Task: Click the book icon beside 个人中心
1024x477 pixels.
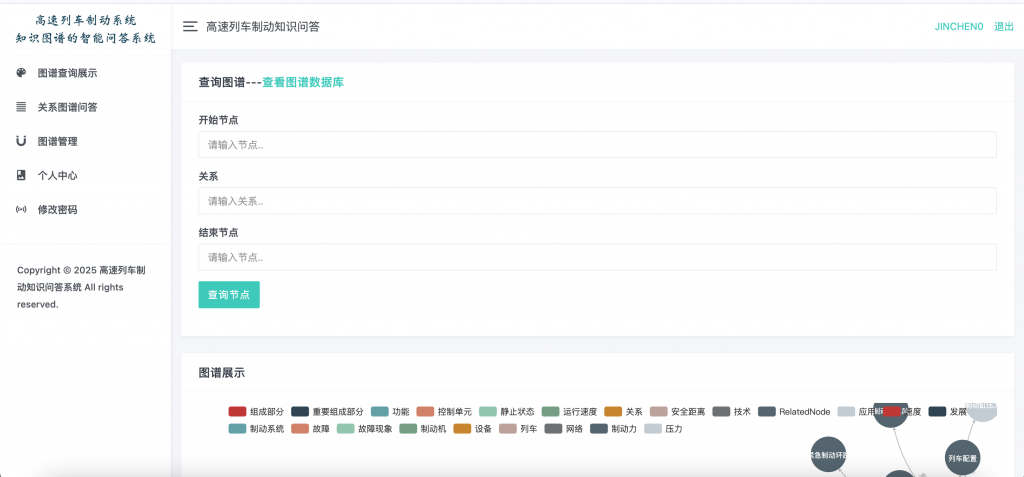Action: tap(22, 175)
